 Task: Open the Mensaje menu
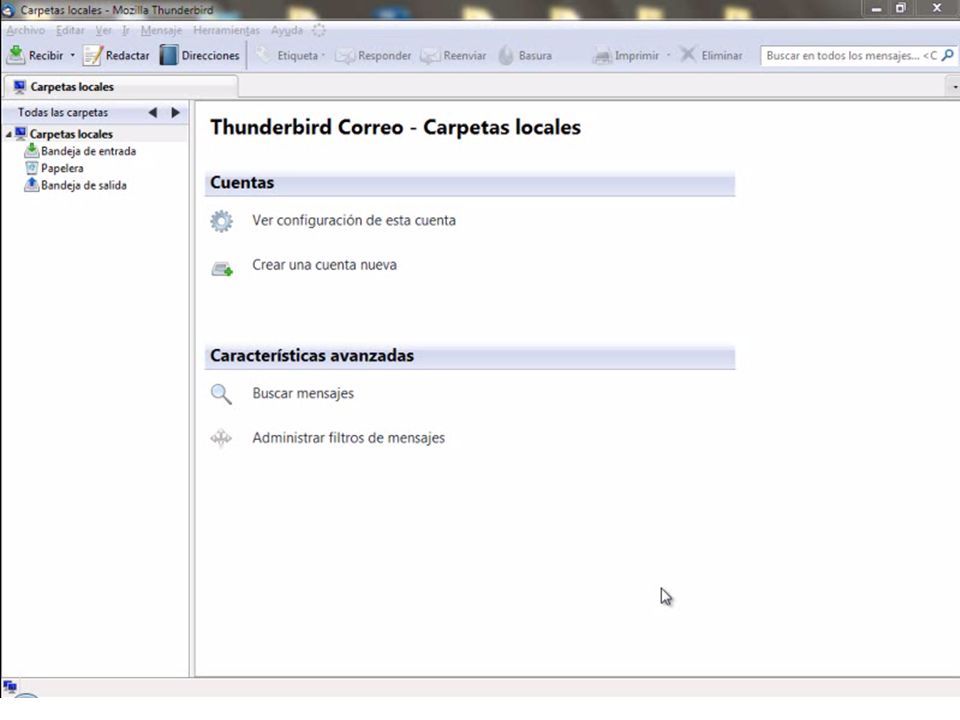pyautogui.click(x=161, y=30)
